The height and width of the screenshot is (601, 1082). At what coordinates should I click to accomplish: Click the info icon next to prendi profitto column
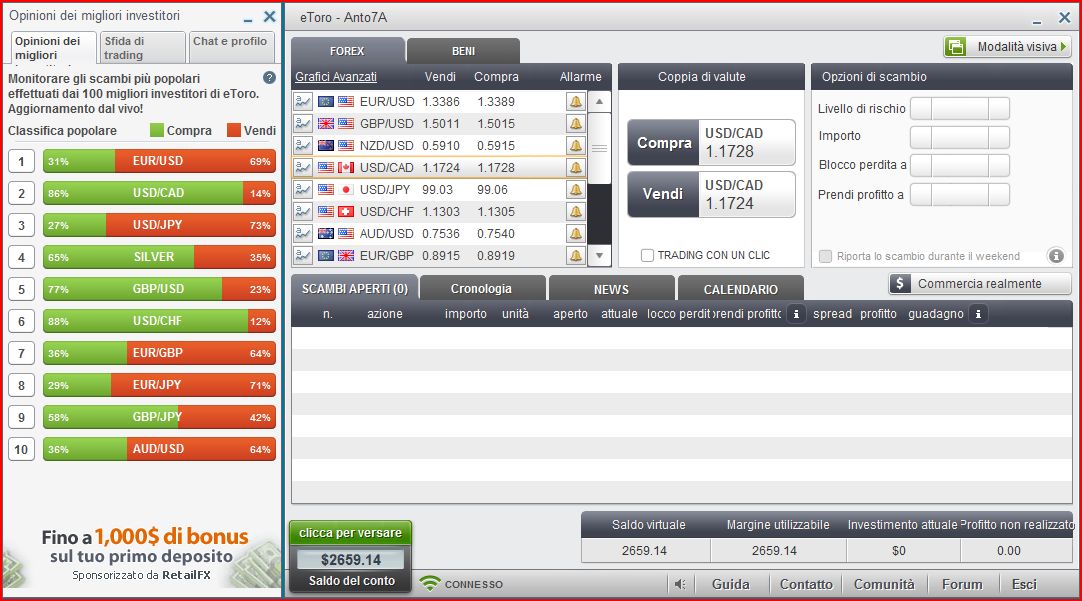point(796,314)
